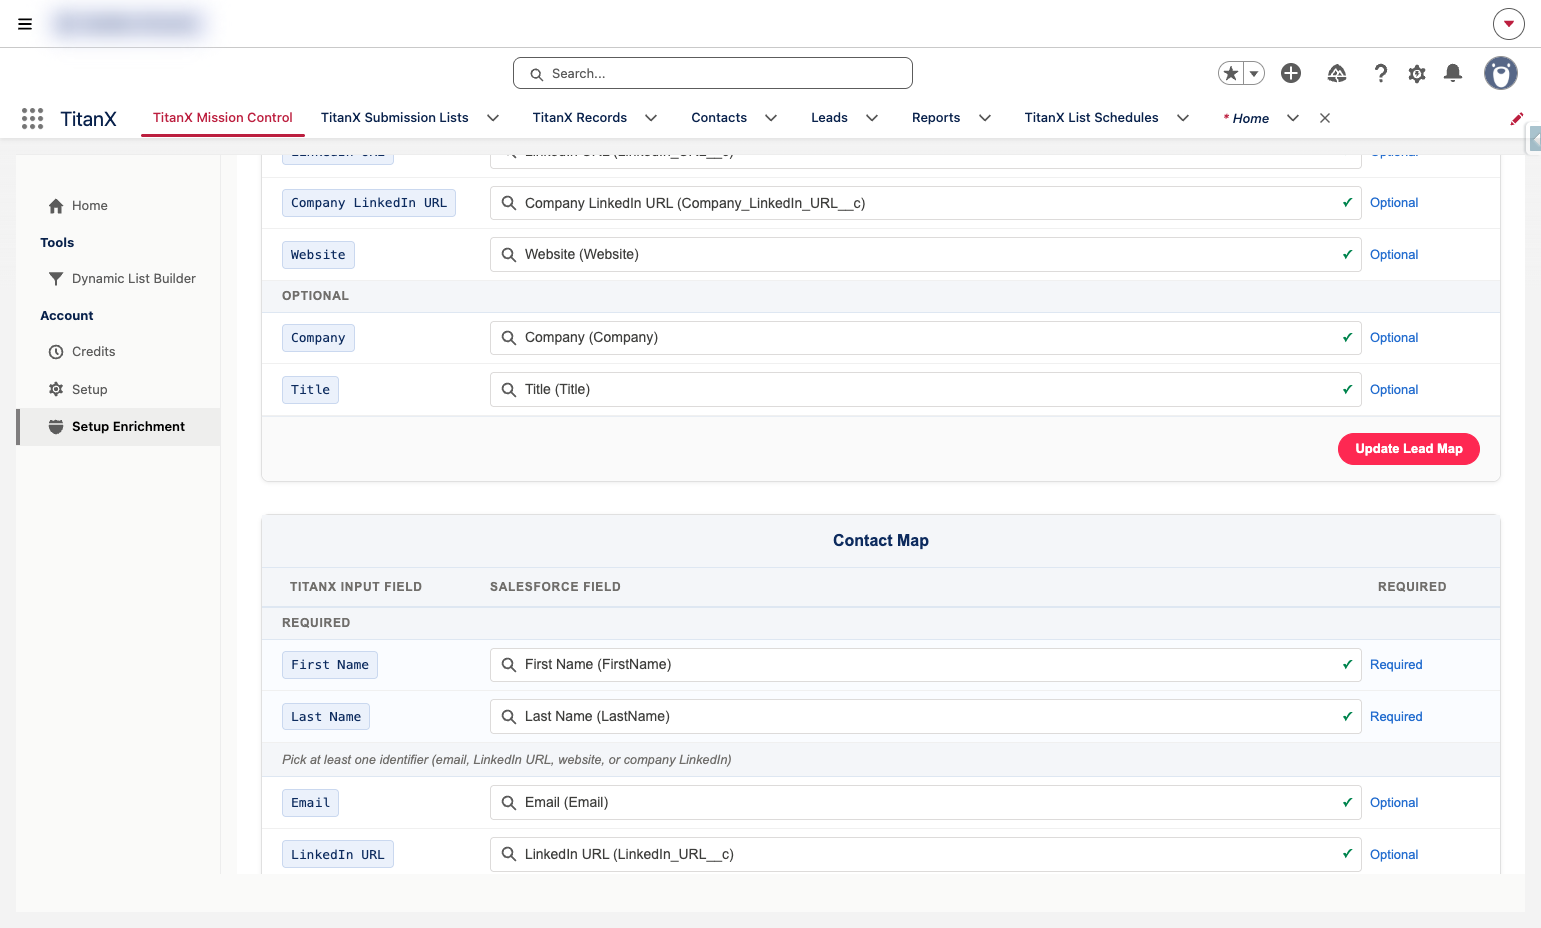Click search icon in Title field
Viewport: 1541px width, 928px height.
pos(509,389)
